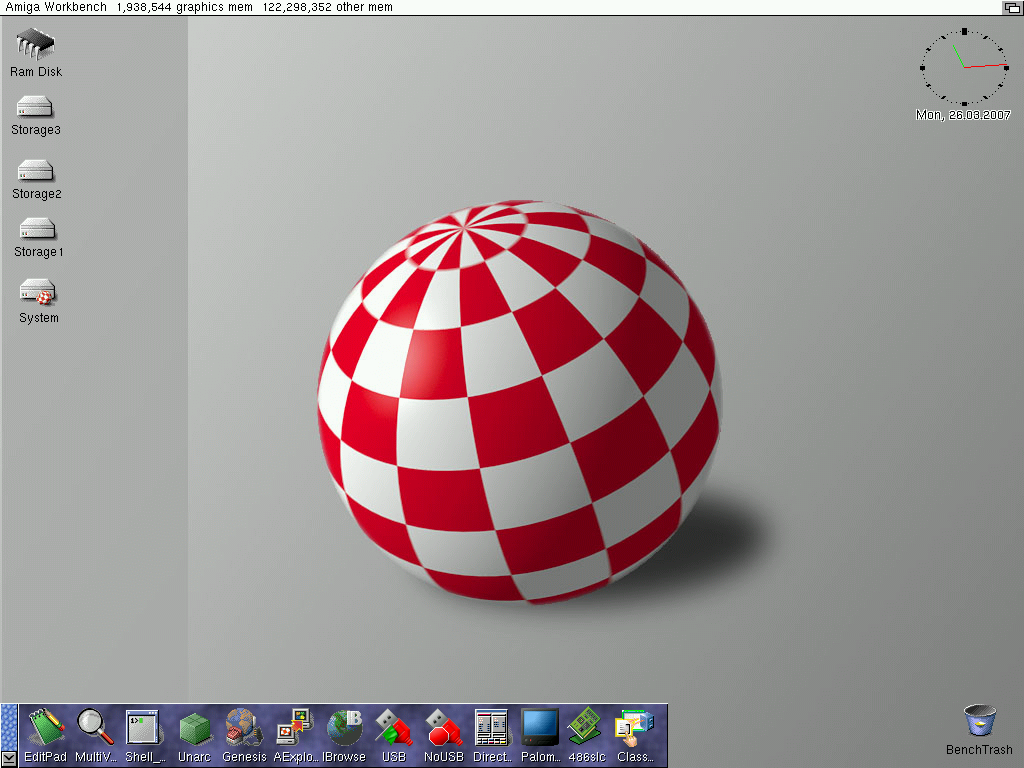
Task: Select the Storage3 drive icon
Action: (x=35, y=107)
